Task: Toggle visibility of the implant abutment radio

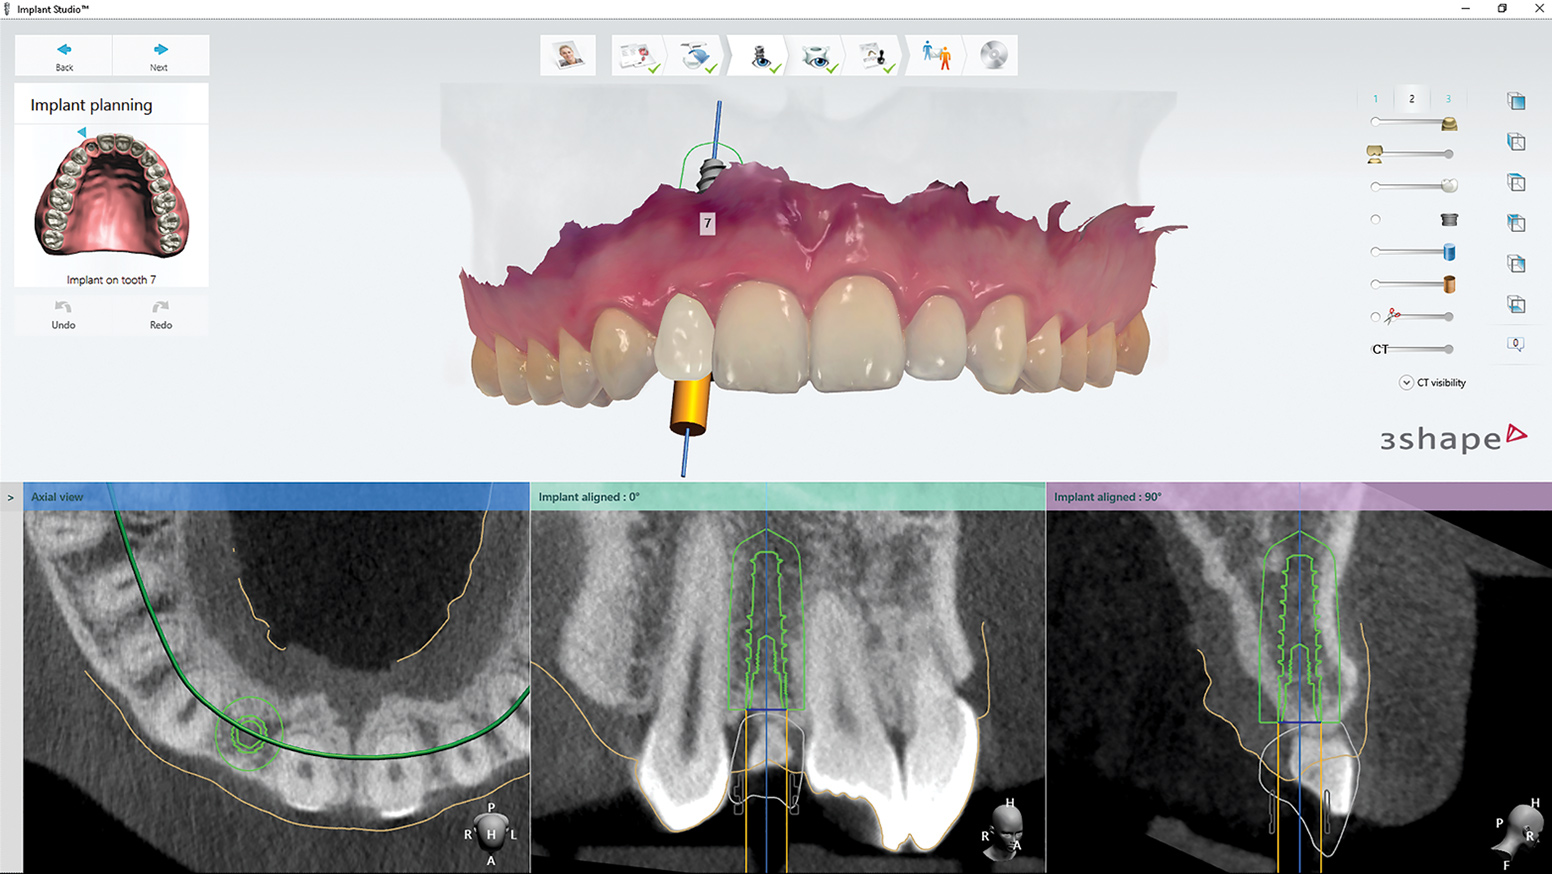Action: tap(1375, 219)
